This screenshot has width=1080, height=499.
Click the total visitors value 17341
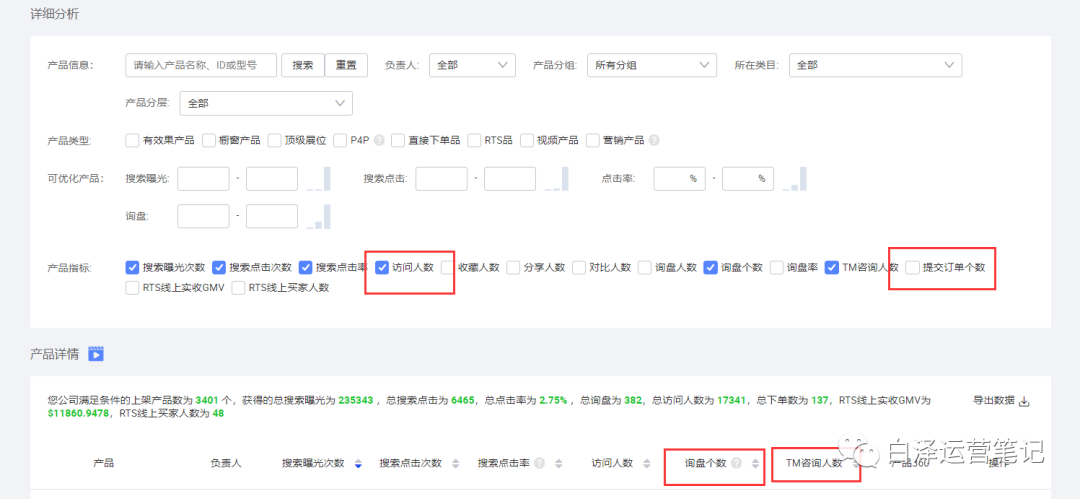731,400
